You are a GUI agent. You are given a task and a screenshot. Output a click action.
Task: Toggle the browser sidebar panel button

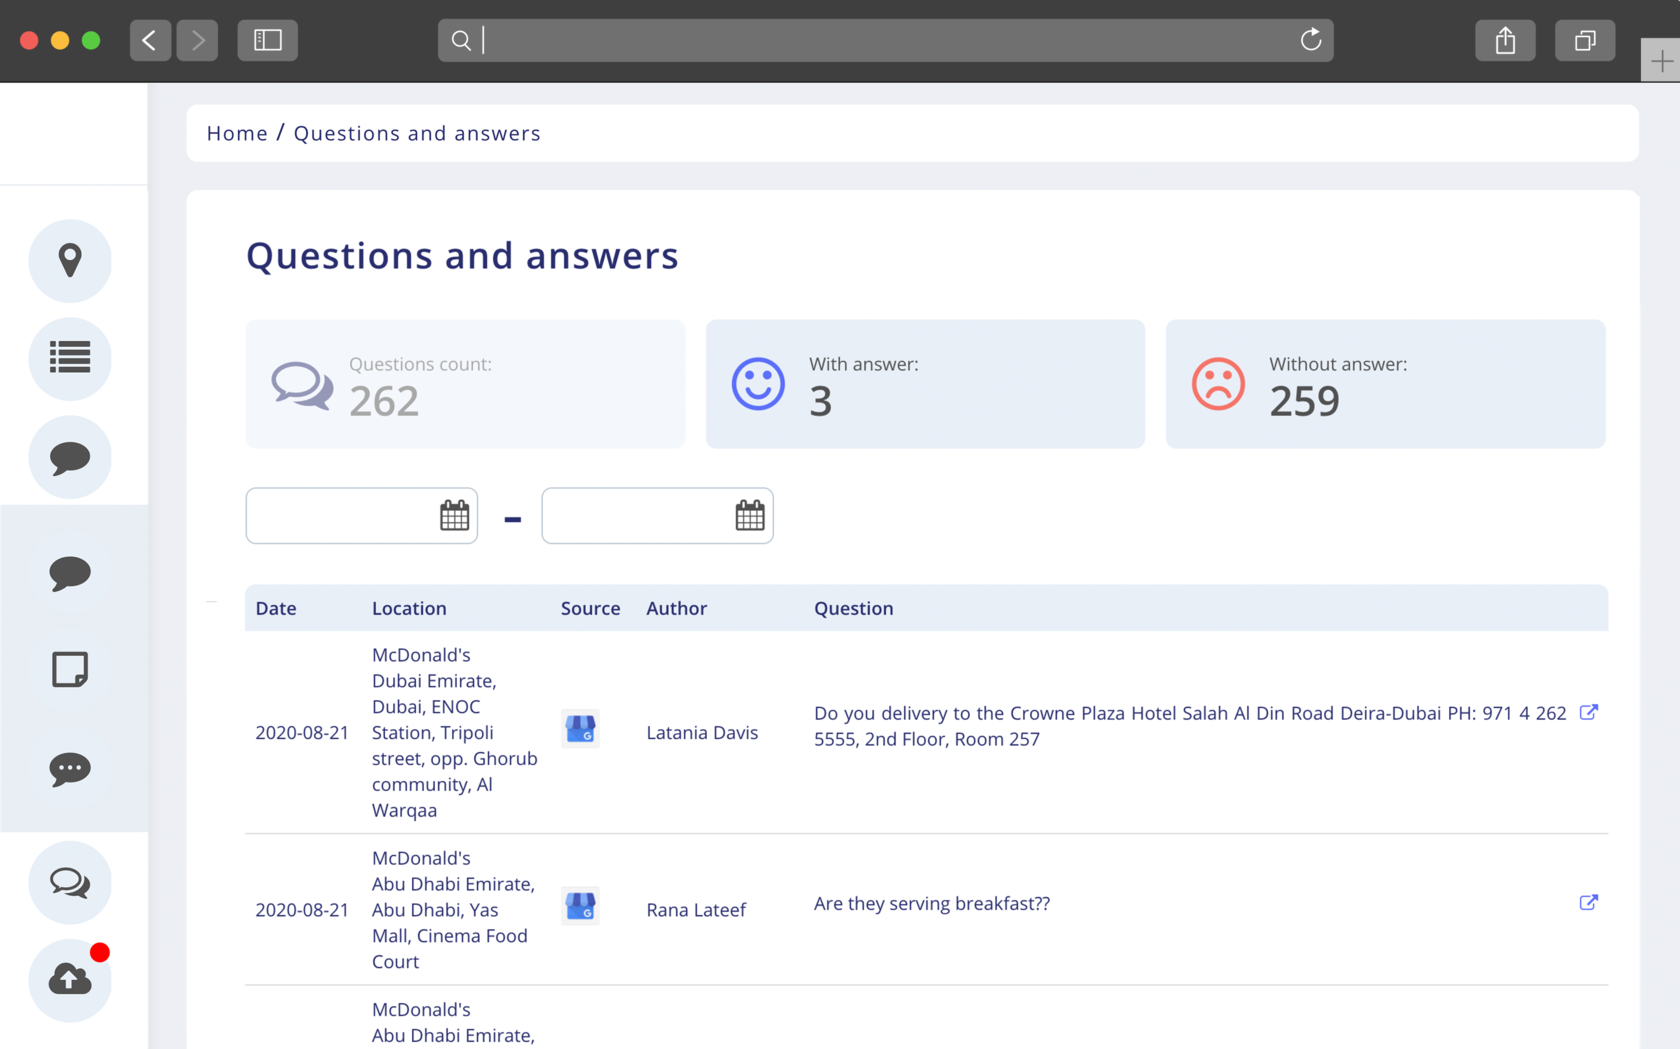pos(267,40)
